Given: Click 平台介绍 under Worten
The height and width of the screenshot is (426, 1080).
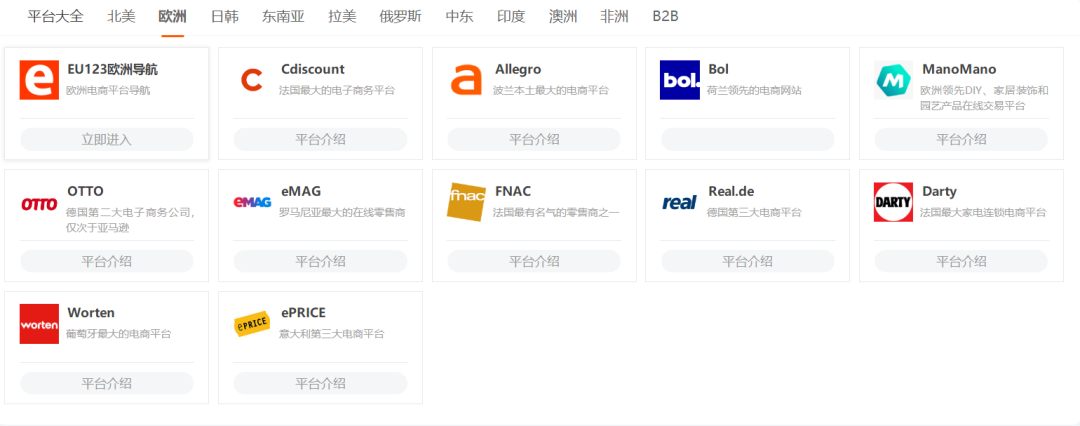Looking at the screenshot, I should pos(107,383).
